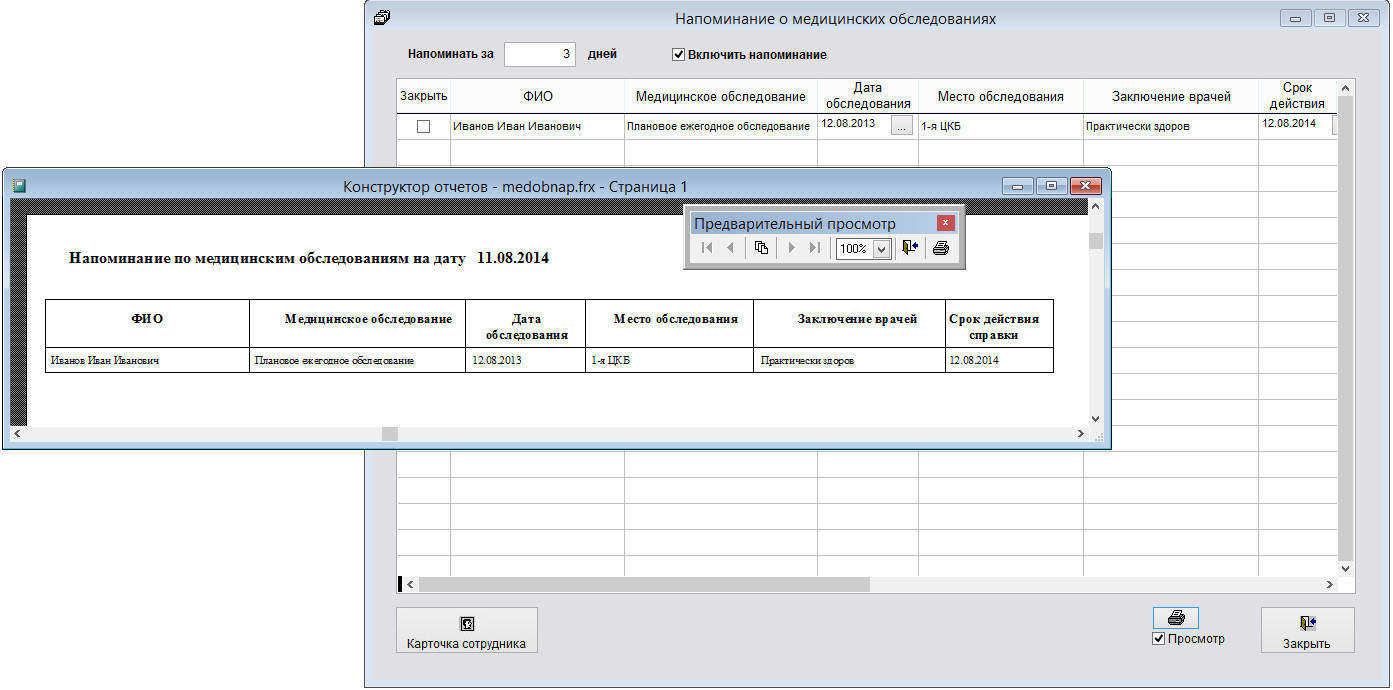Open Карточка сотрудника
The width and height of the screenshot is (1393, 690).
tap(466, 631)
